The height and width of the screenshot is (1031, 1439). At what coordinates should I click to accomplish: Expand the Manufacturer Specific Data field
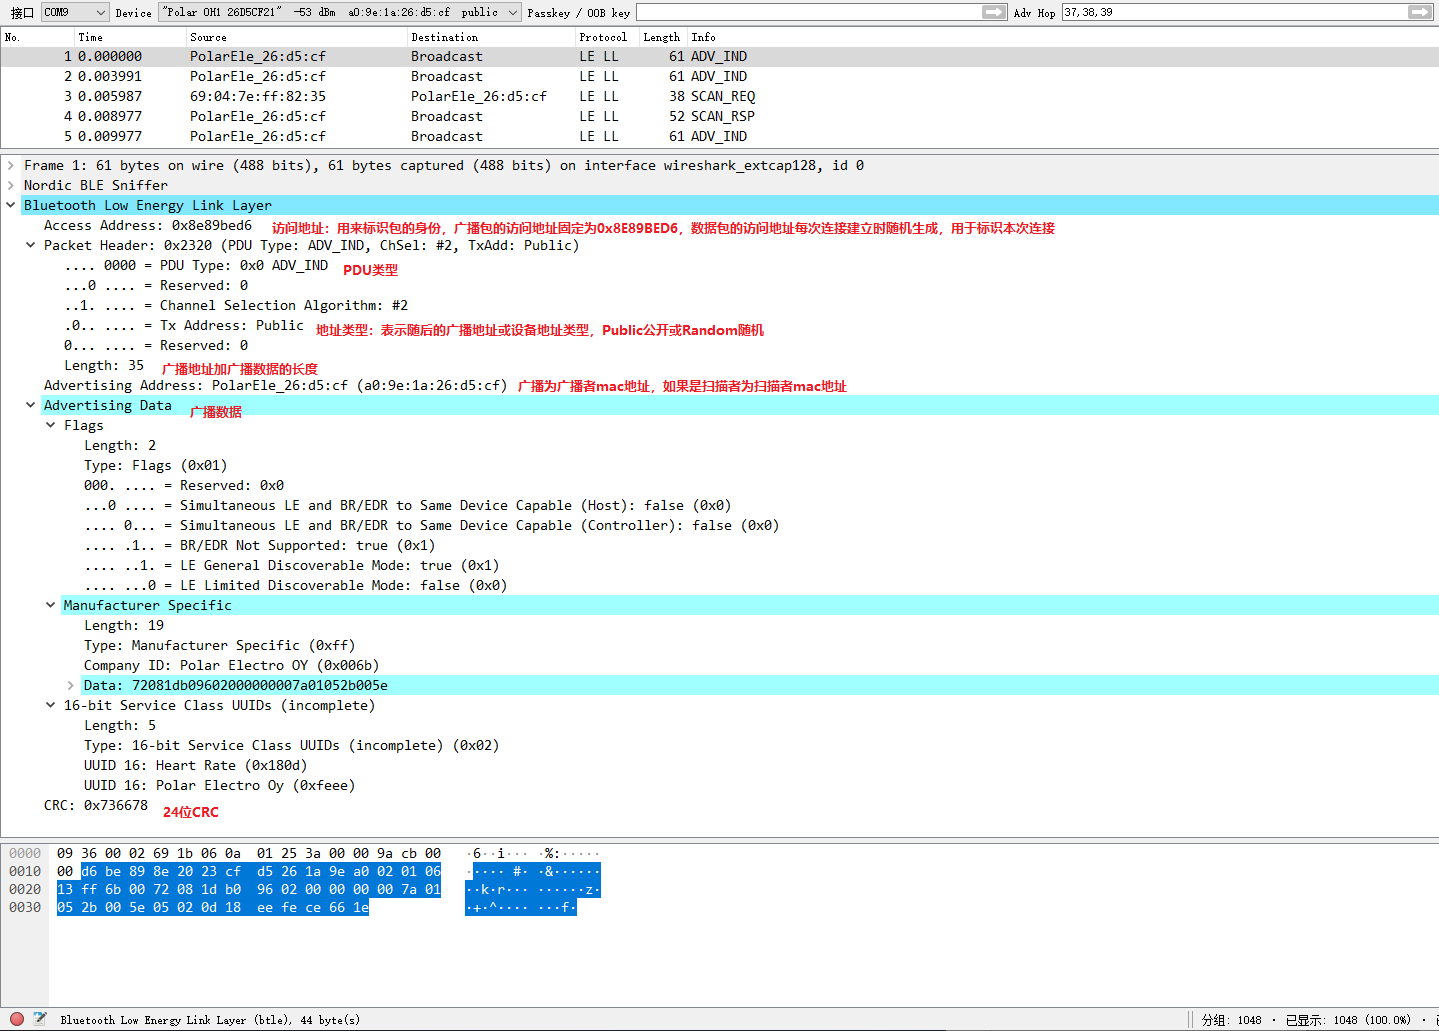70,685
